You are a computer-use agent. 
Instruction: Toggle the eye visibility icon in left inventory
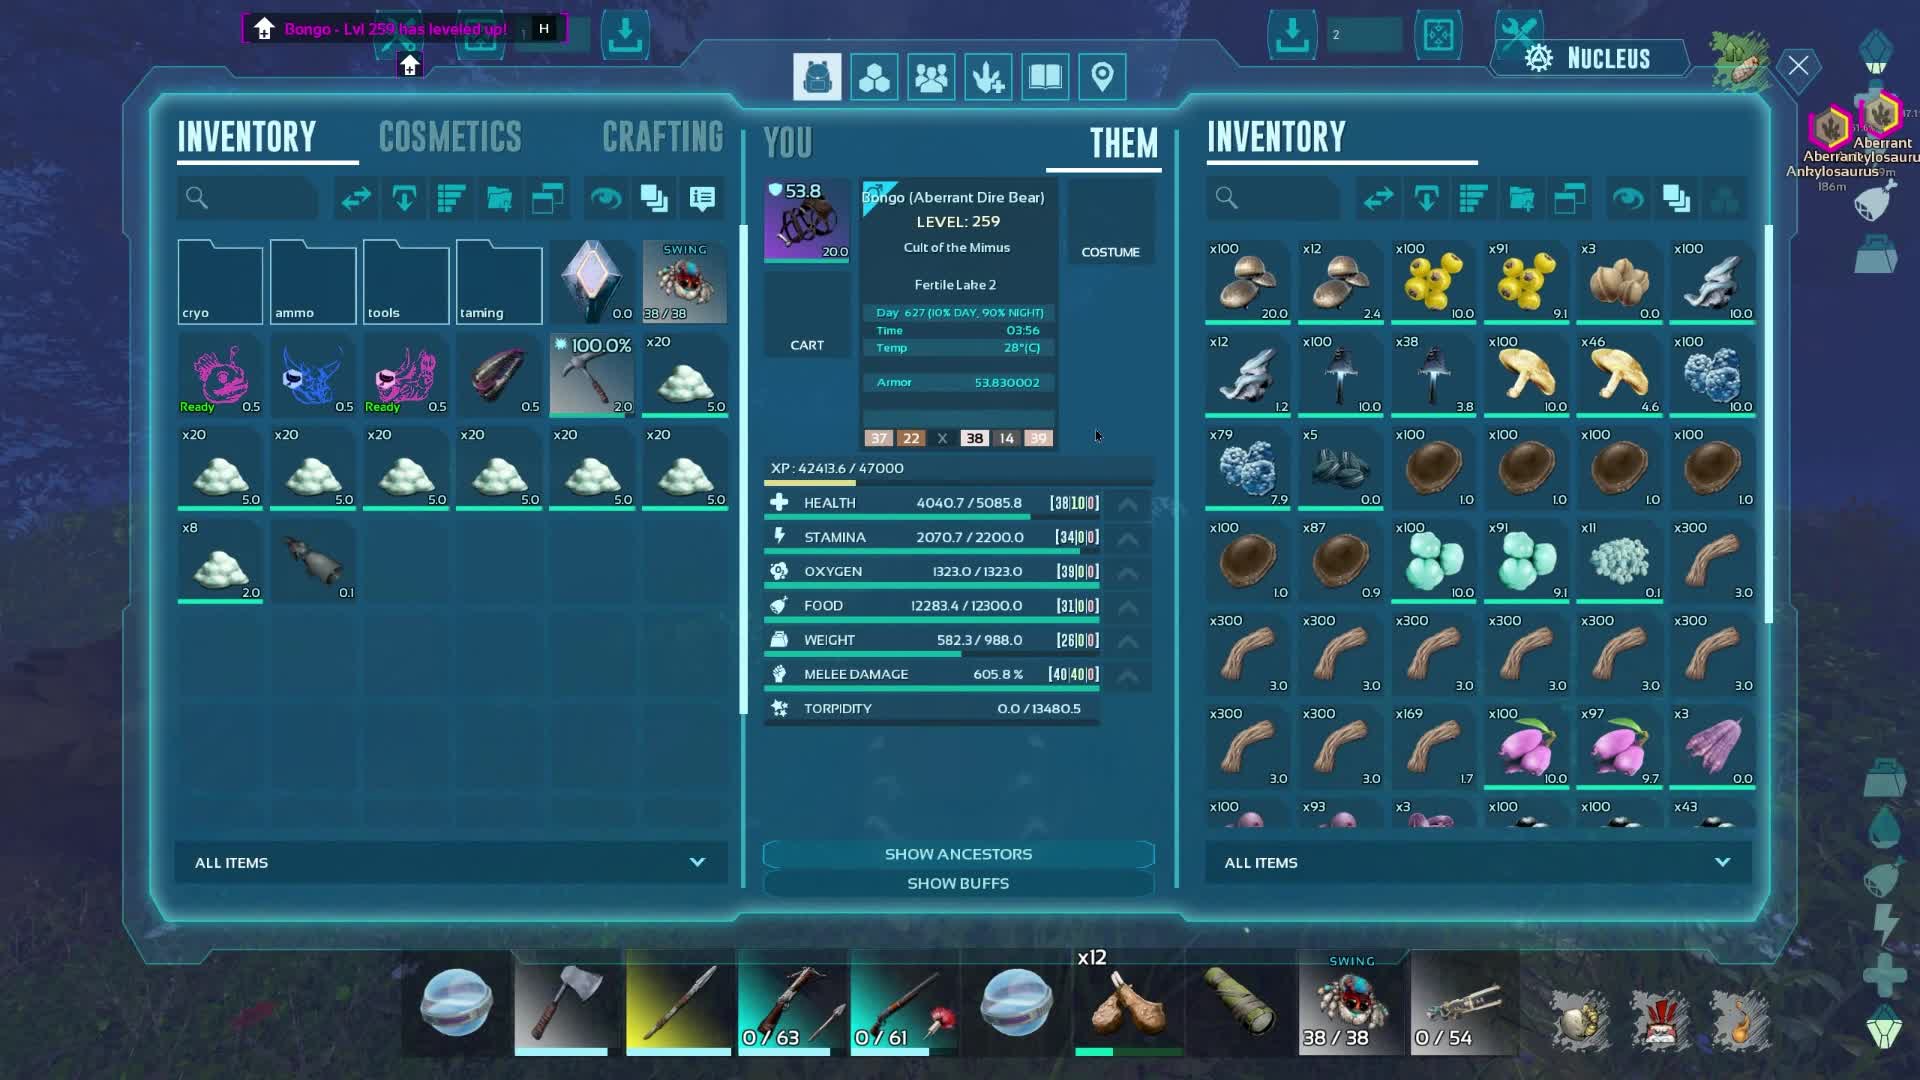tap(606, 199)
